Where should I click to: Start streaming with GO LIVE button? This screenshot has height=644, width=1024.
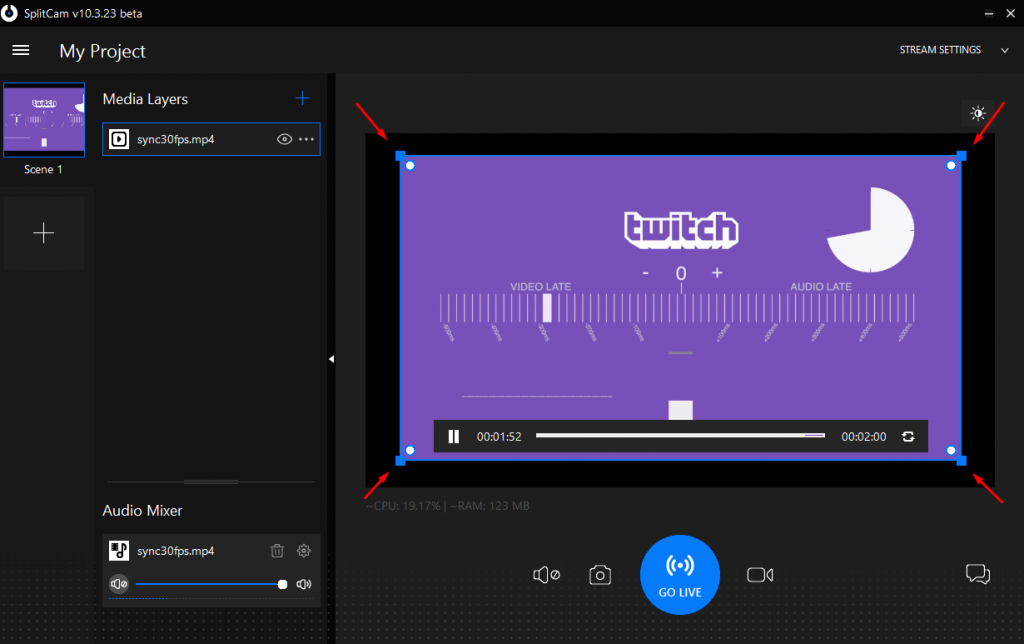tap(680, 575)
